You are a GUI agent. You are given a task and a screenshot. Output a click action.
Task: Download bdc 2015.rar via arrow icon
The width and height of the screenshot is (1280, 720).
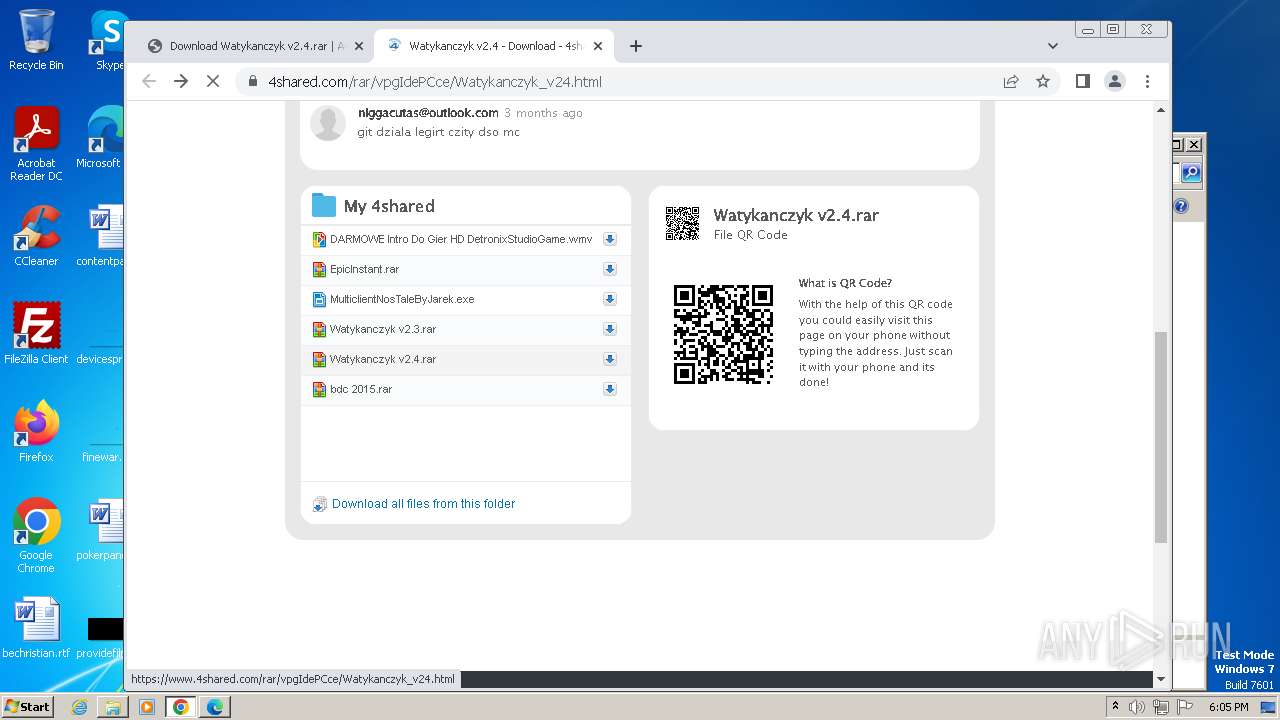click(x=610, y=389)
